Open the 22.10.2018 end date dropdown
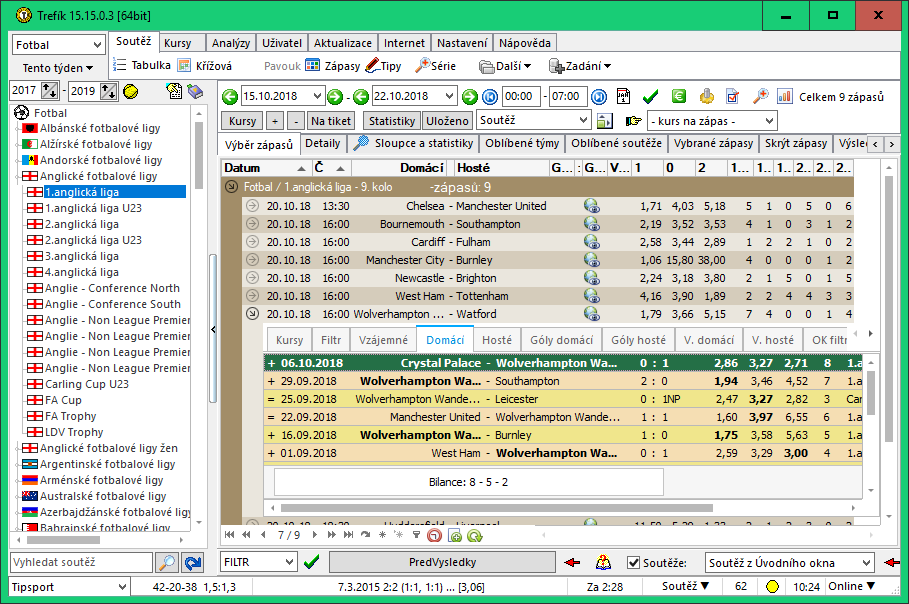909x604 pixels. (x=450, y=96)
